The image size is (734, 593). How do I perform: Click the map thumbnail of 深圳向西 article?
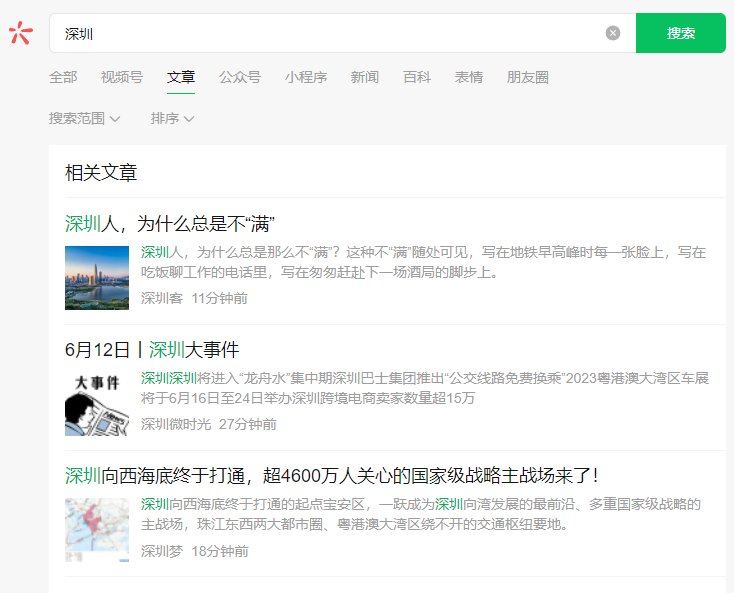click(97, 530)
